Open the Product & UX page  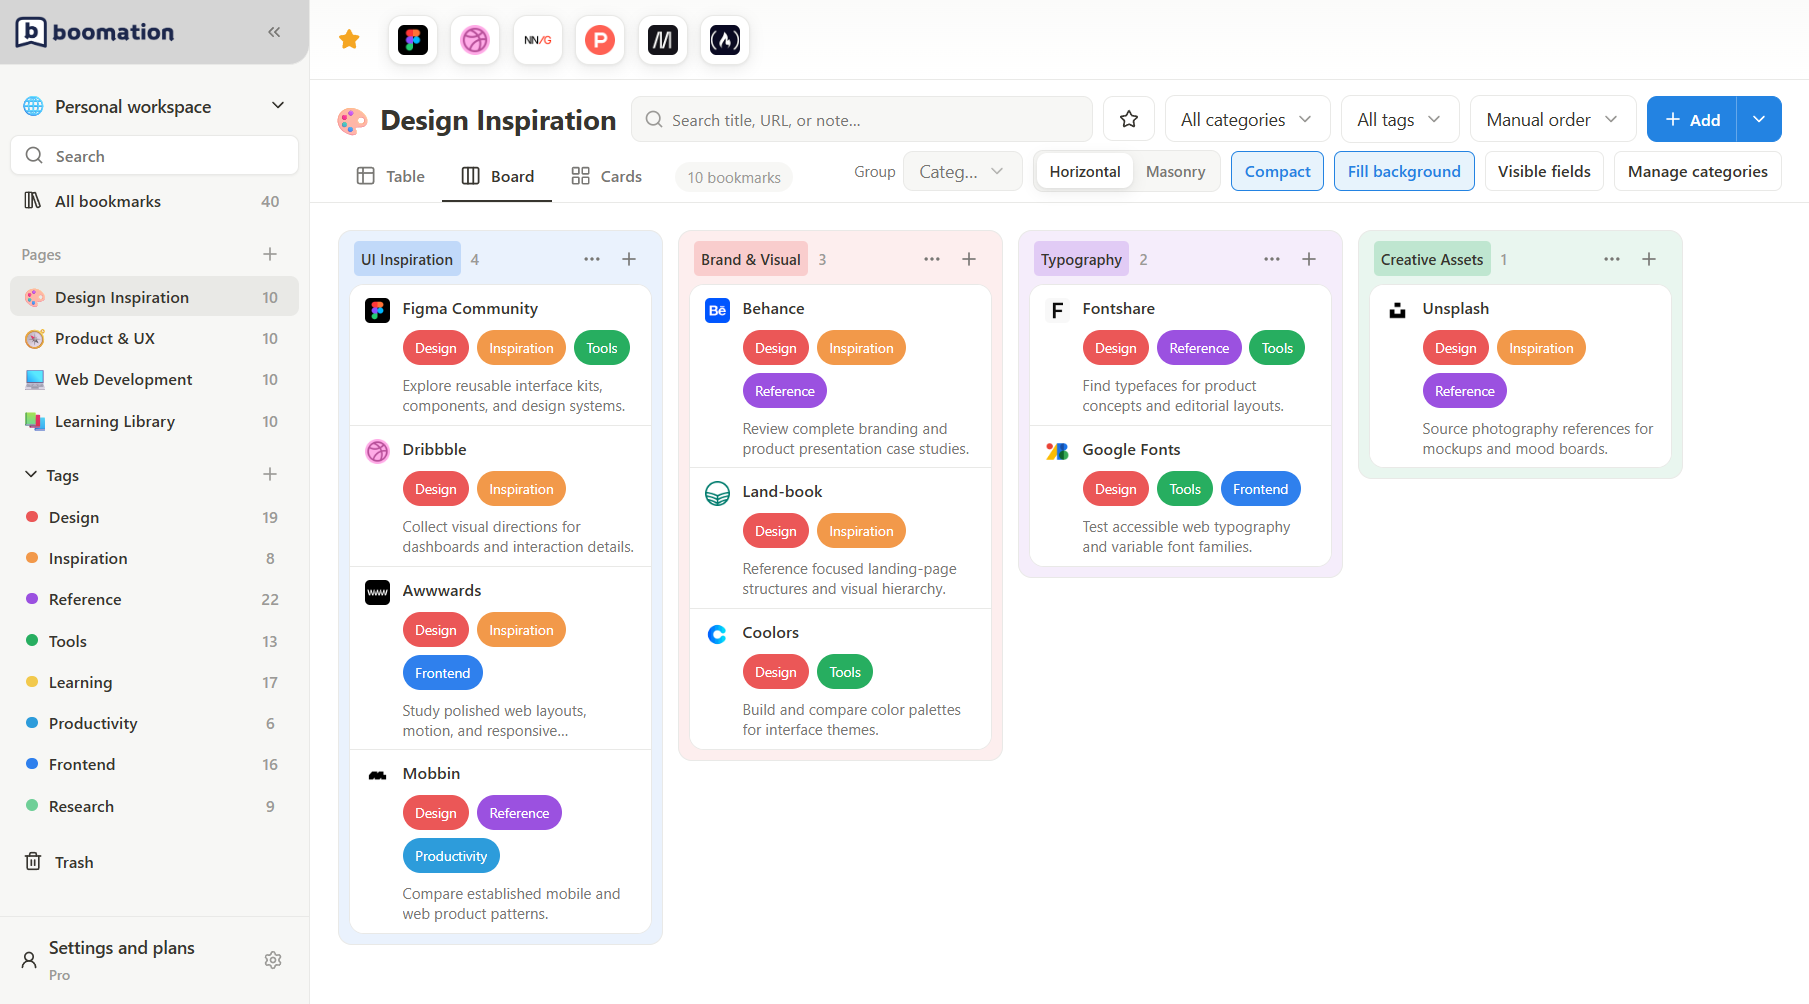click(x=154, y=338)
